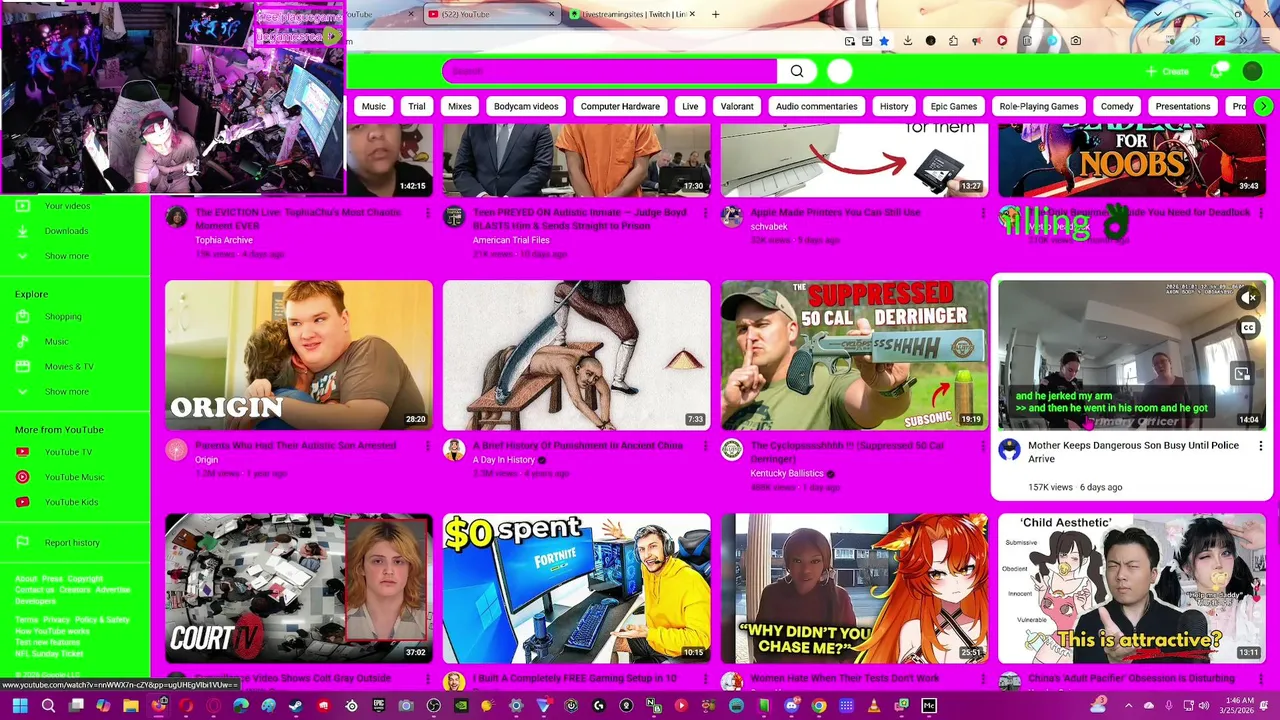
Task: Open the YouTube account avatar menu
Action: tap(1252, 71)
